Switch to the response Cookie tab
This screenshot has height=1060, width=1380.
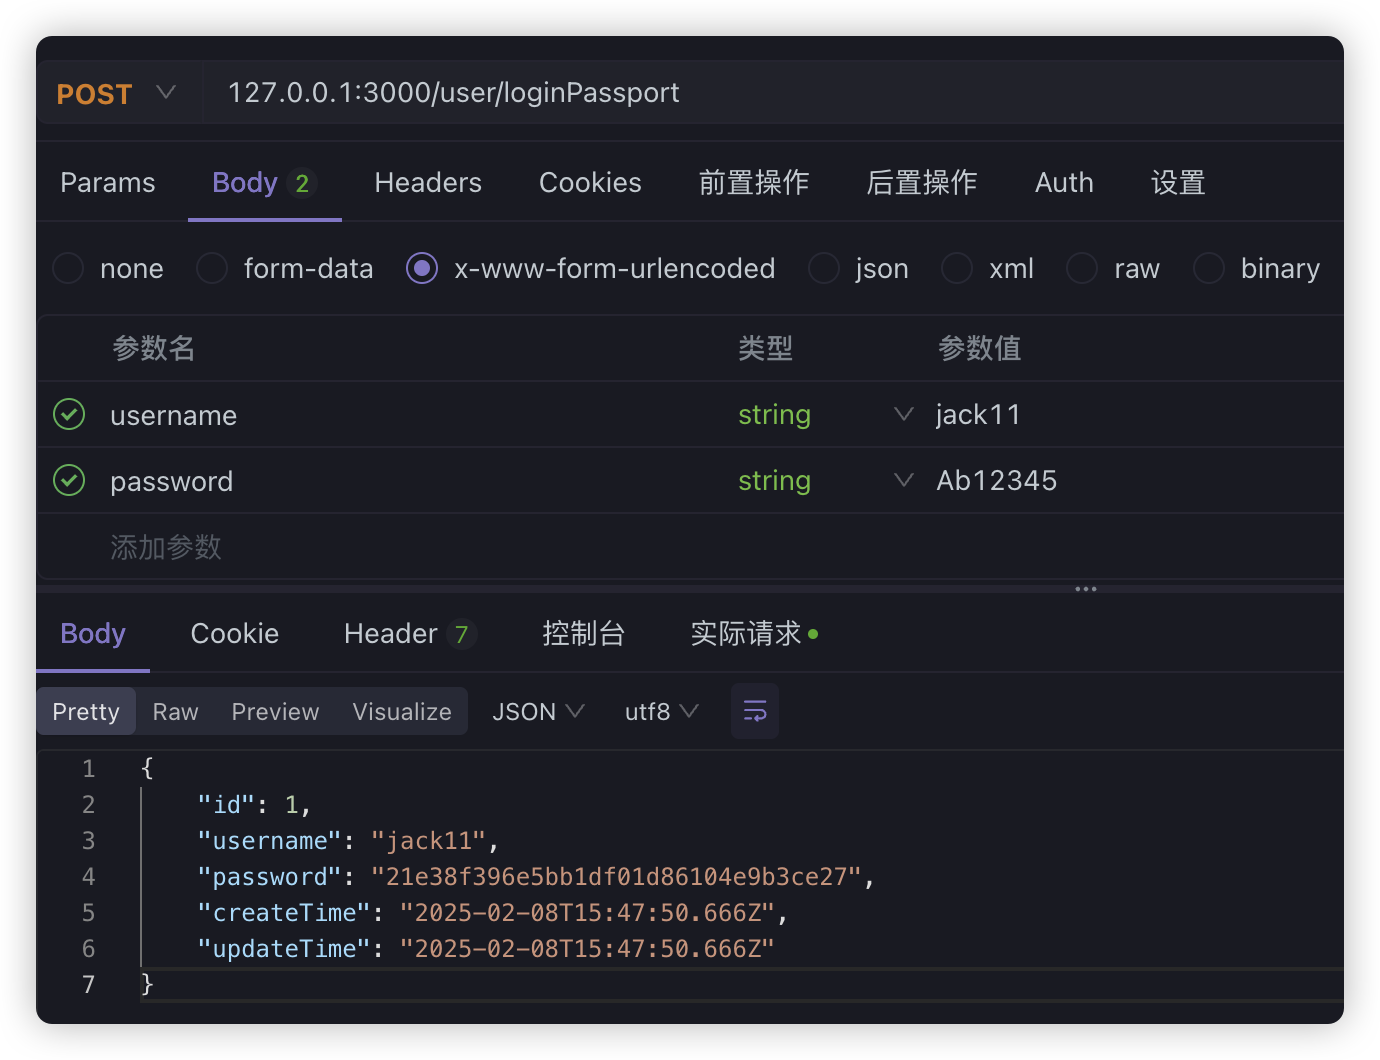click(235, 634)
